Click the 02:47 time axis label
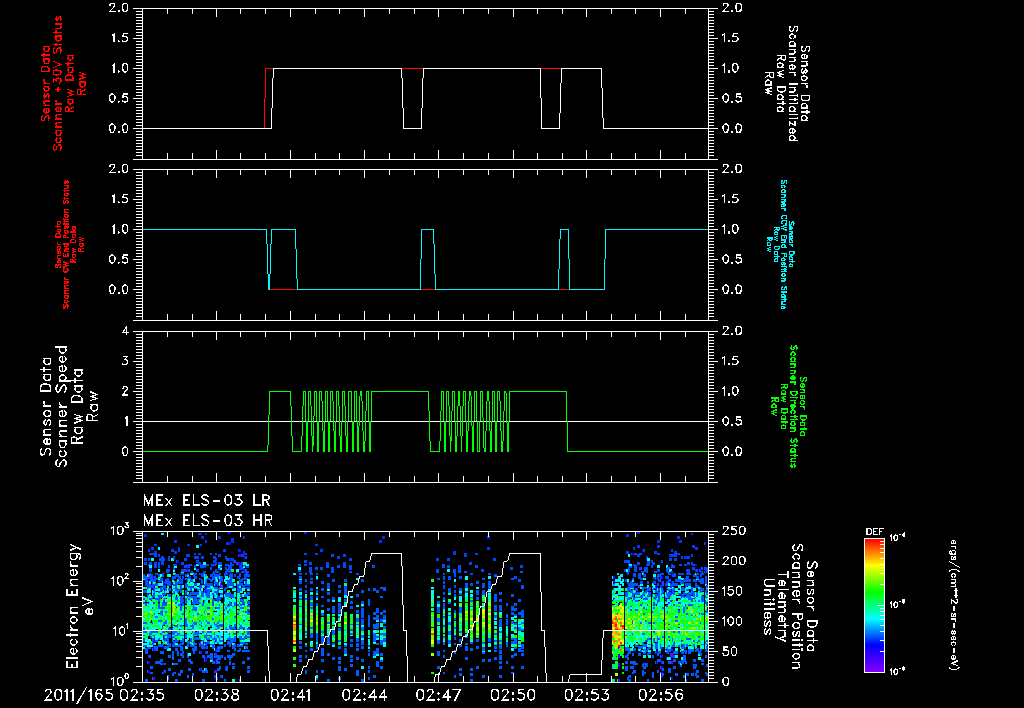This screenshot has height=708, width=1024. click(438, 695)
